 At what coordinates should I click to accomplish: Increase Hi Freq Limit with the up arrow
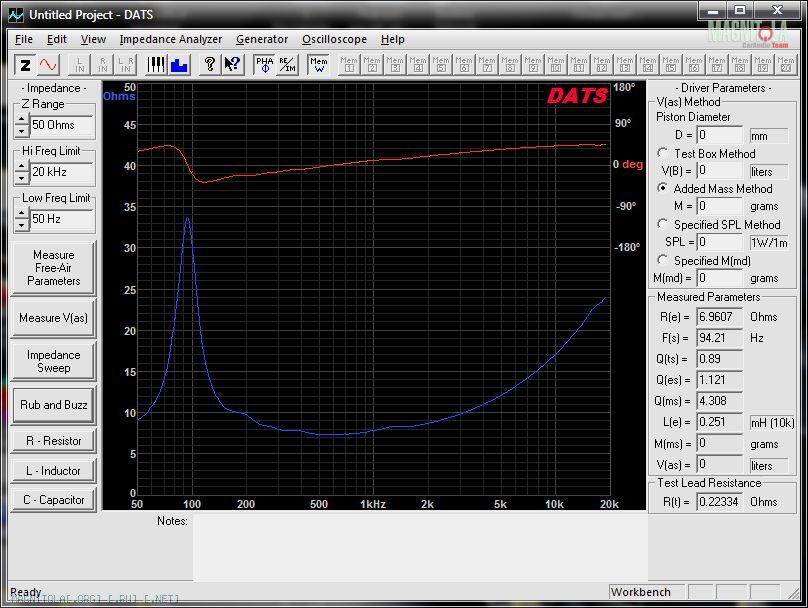21,166
